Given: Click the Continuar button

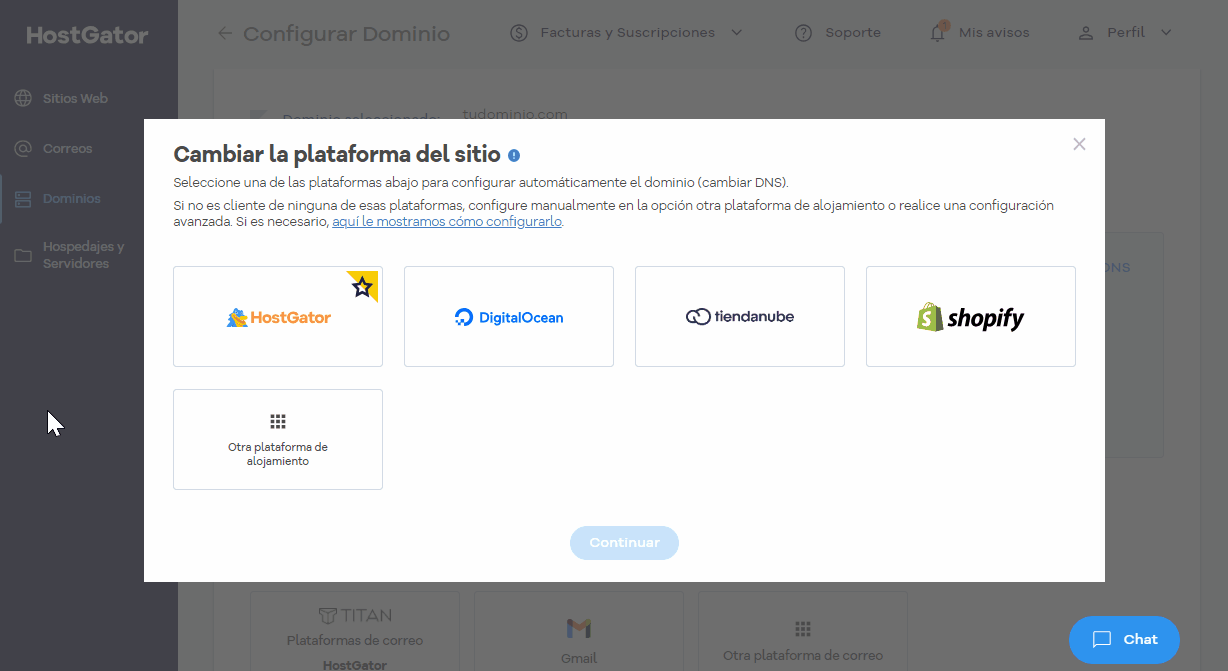Looking at the screenshot, I should click(624, 543).
